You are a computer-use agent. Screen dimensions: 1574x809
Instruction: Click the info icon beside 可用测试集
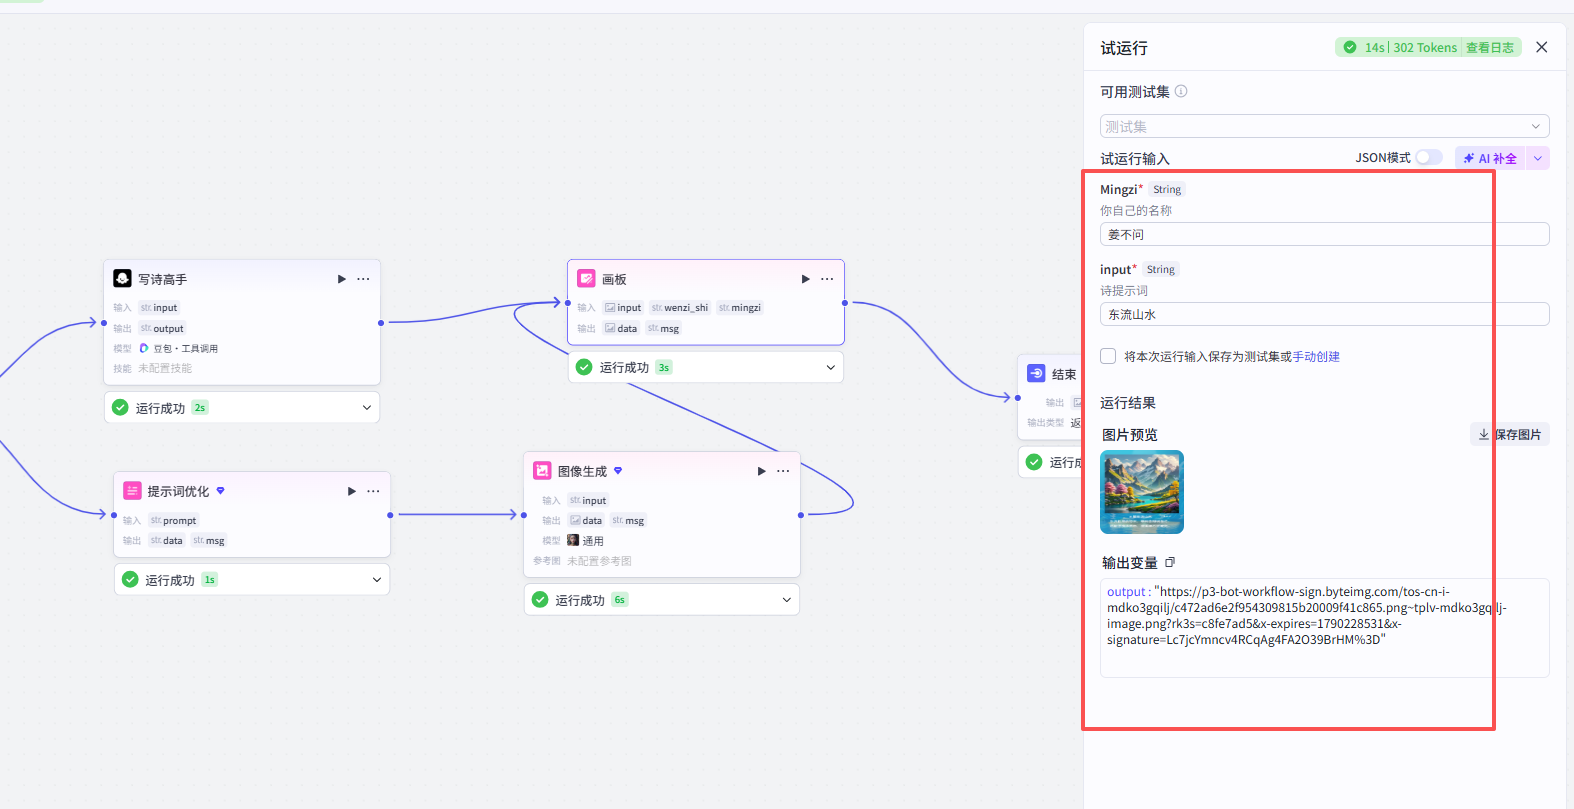coord(1181,91)
